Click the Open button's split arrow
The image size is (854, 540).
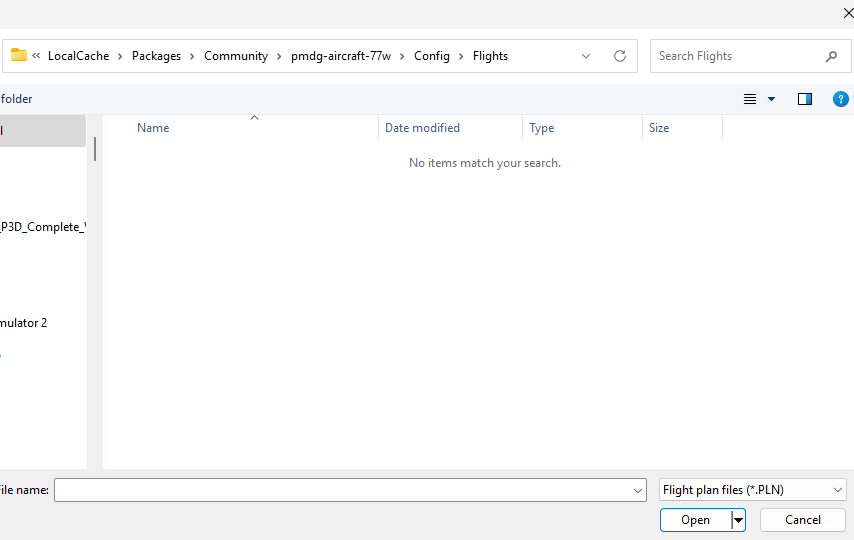739,520
